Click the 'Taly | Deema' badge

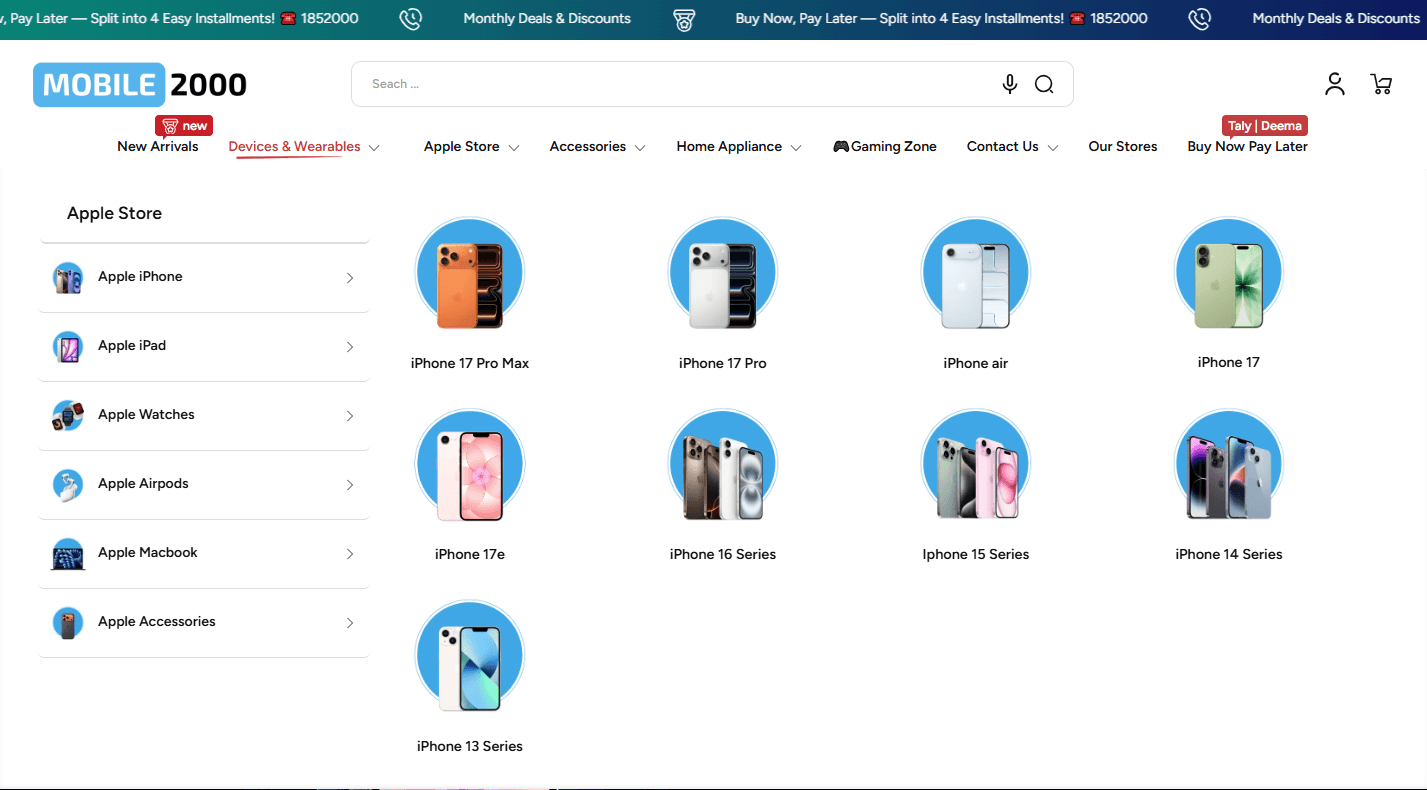[x=1265, y=126]
